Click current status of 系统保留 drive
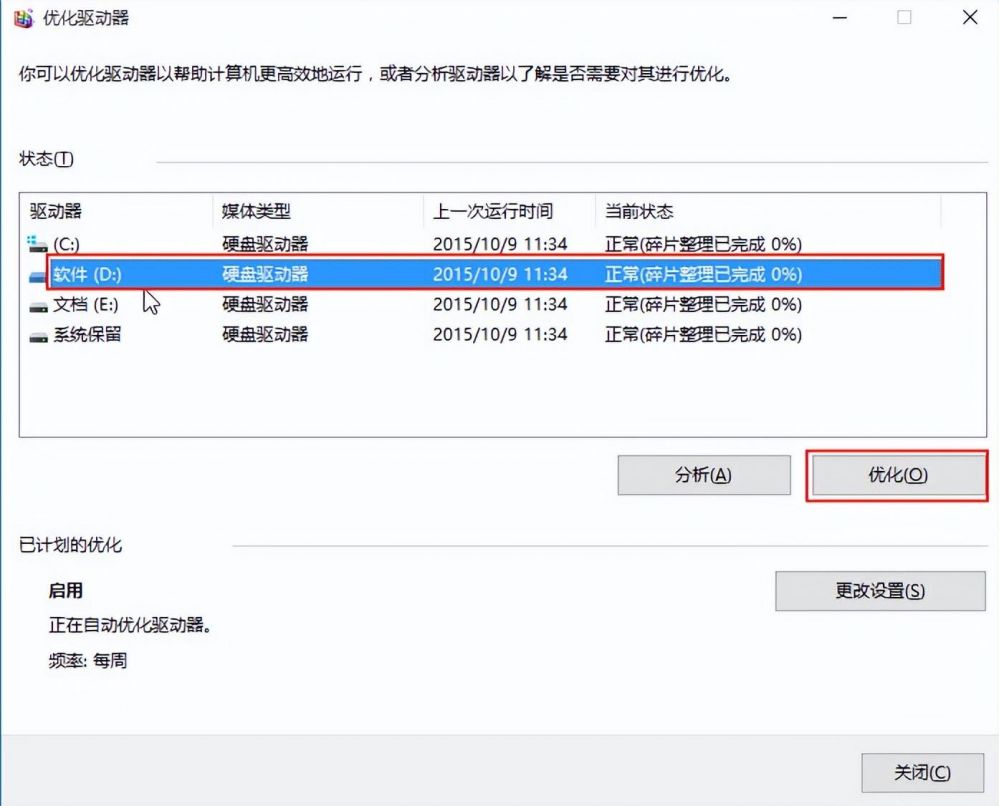999x806 pixels. (x=703, y=335)
